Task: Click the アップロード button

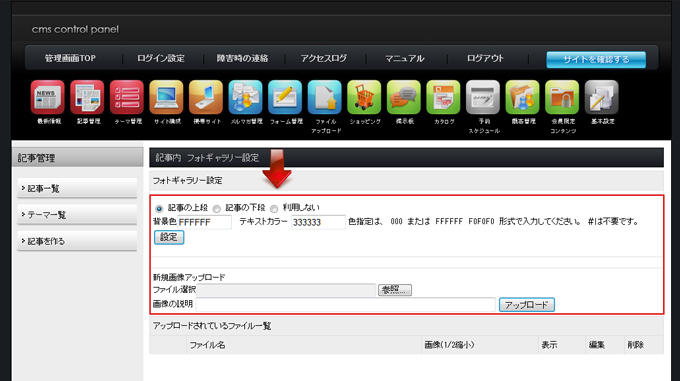Action: click(x=526, y=305)
